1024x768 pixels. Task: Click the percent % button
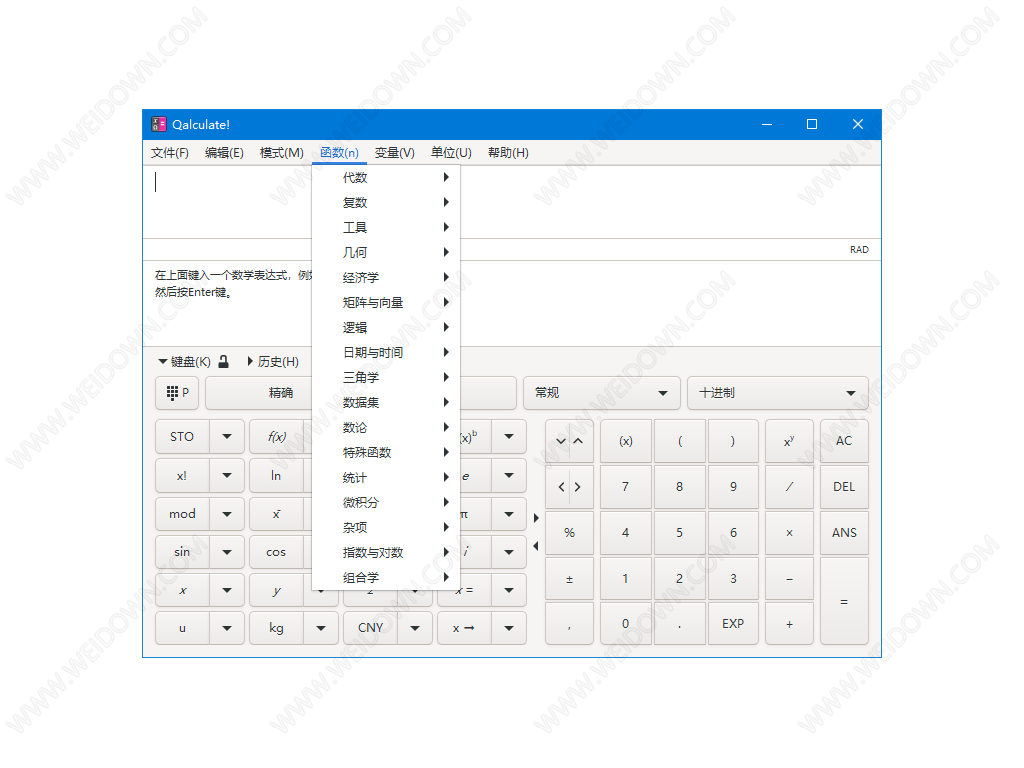pos(569,532)
